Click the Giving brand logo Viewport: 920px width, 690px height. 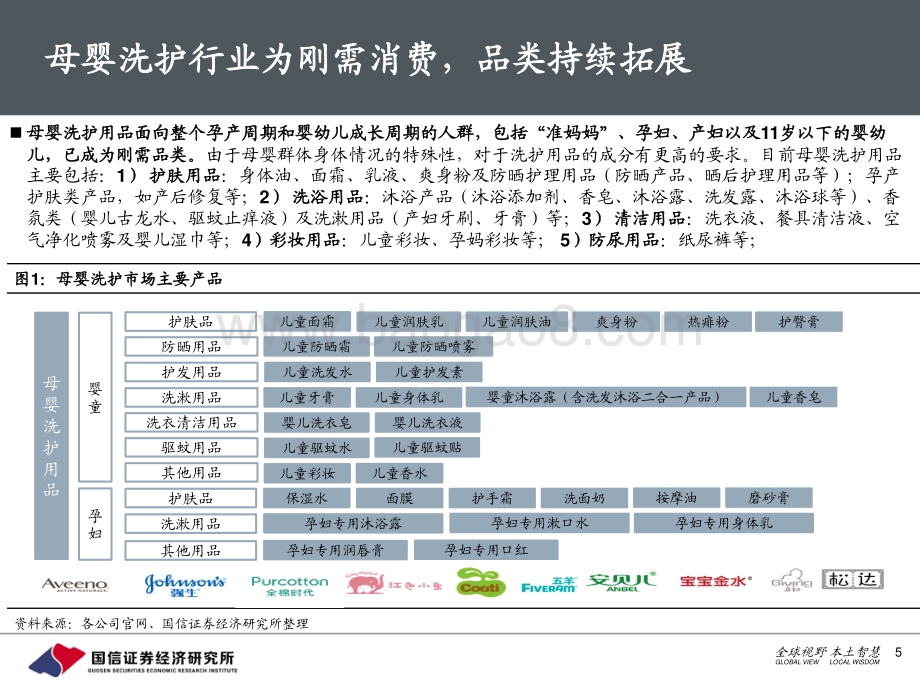tap(792, 580)
